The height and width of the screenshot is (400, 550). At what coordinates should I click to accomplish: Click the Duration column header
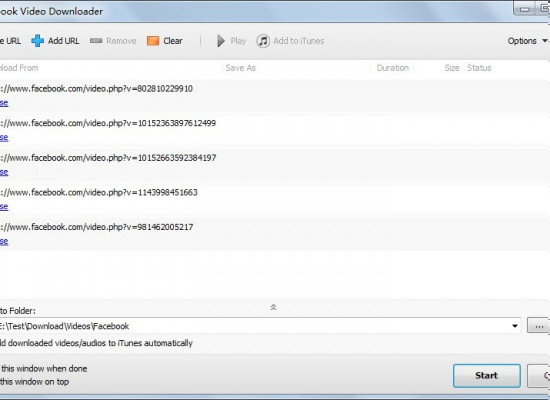[393, 68]
